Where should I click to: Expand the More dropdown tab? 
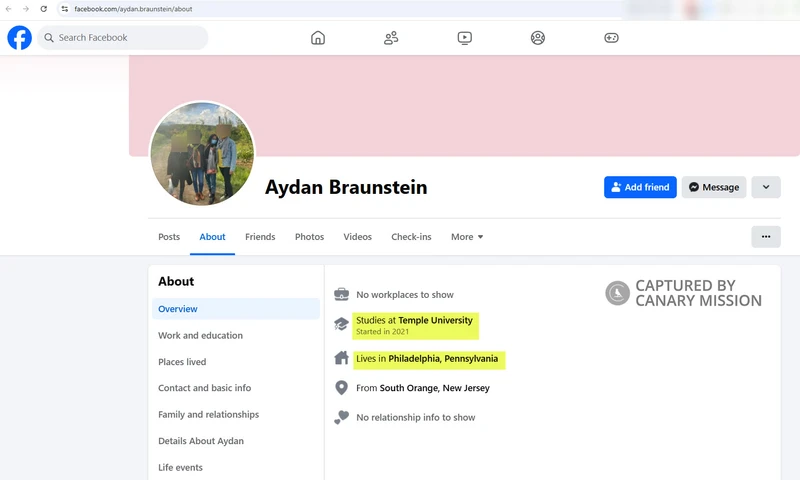pos(467,237)
